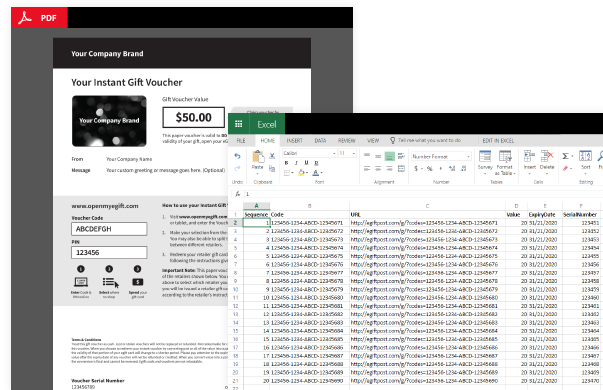Click the comma style icon
The width and height of the screenshot is (603, 390).
[440, 168]
